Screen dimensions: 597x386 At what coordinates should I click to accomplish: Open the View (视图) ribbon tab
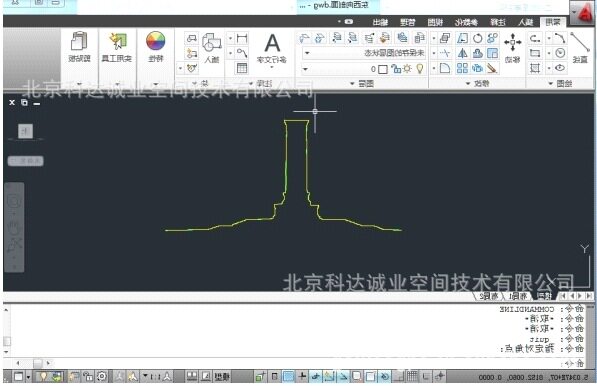click(435, 22)
